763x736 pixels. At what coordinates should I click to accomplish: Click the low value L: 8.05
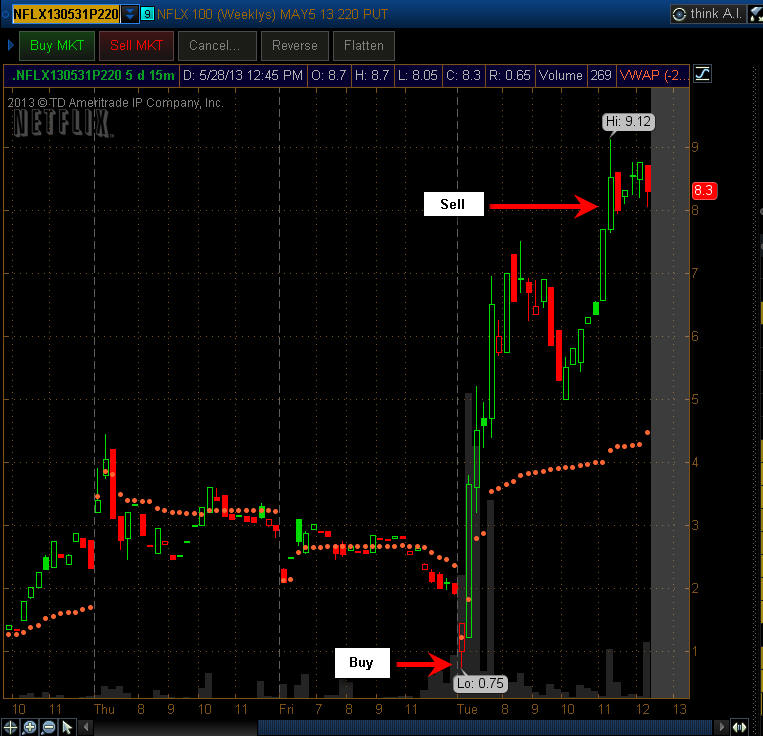click(x=418, y=75)
